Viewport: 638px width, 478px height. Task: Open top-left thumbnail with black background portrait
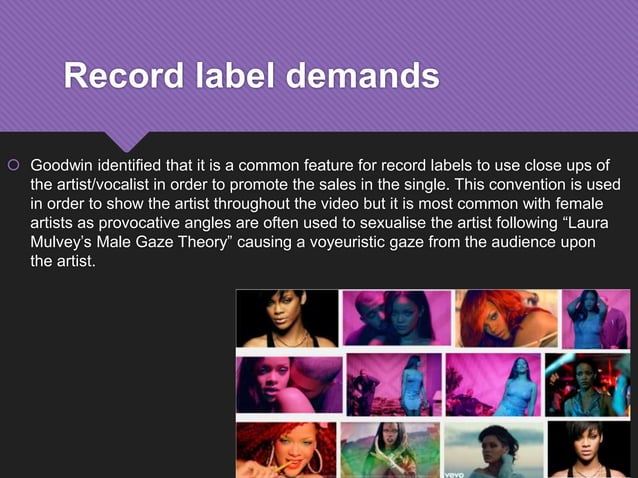tap(287, 318)
